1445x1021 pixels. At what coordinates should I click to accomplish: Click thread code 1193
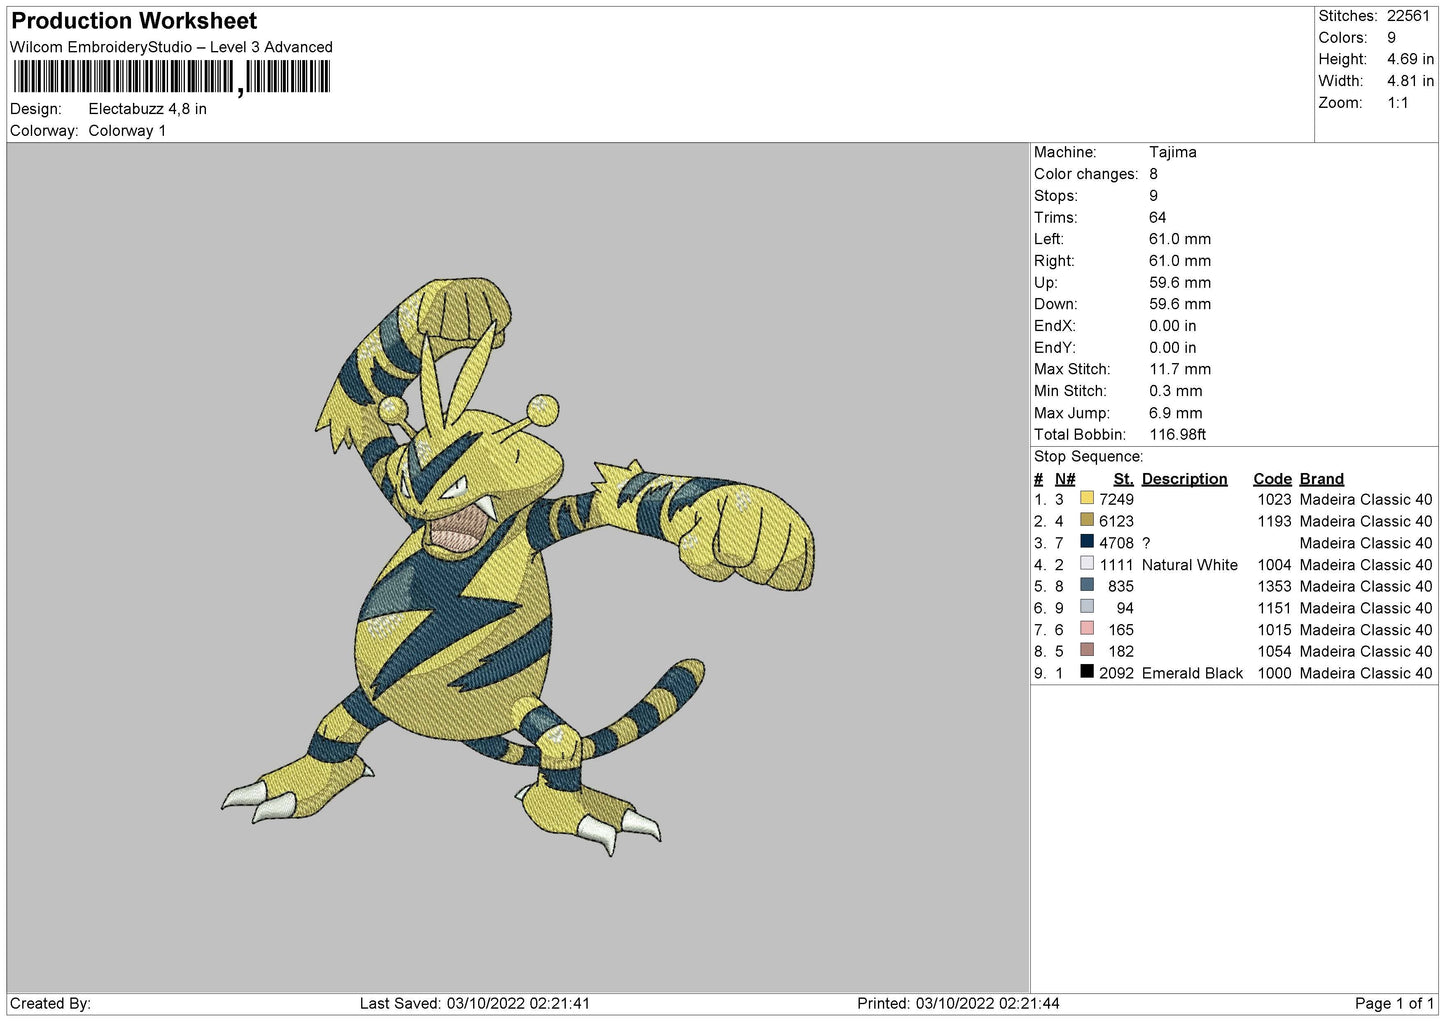click(1275, 522)
